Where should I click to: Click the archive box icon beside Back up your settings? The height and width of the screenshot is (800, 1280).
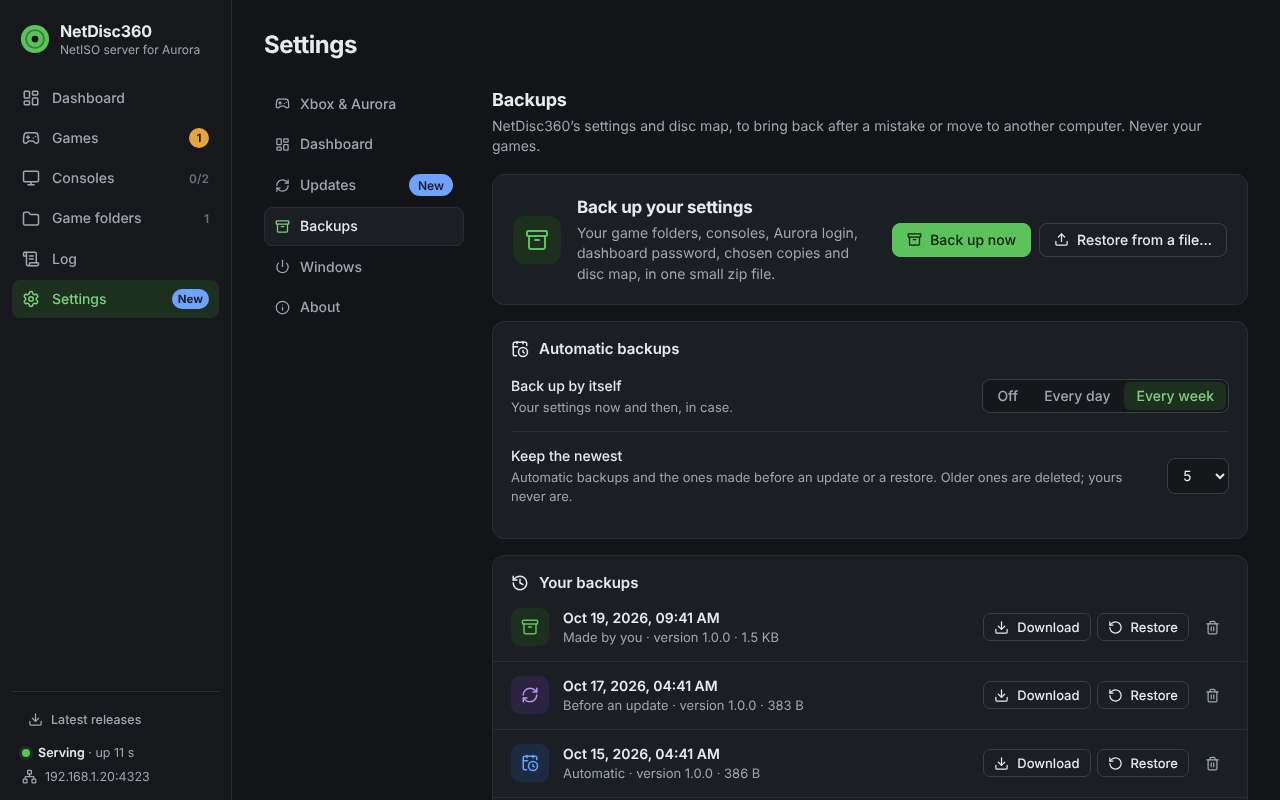[x=537, y=240]
